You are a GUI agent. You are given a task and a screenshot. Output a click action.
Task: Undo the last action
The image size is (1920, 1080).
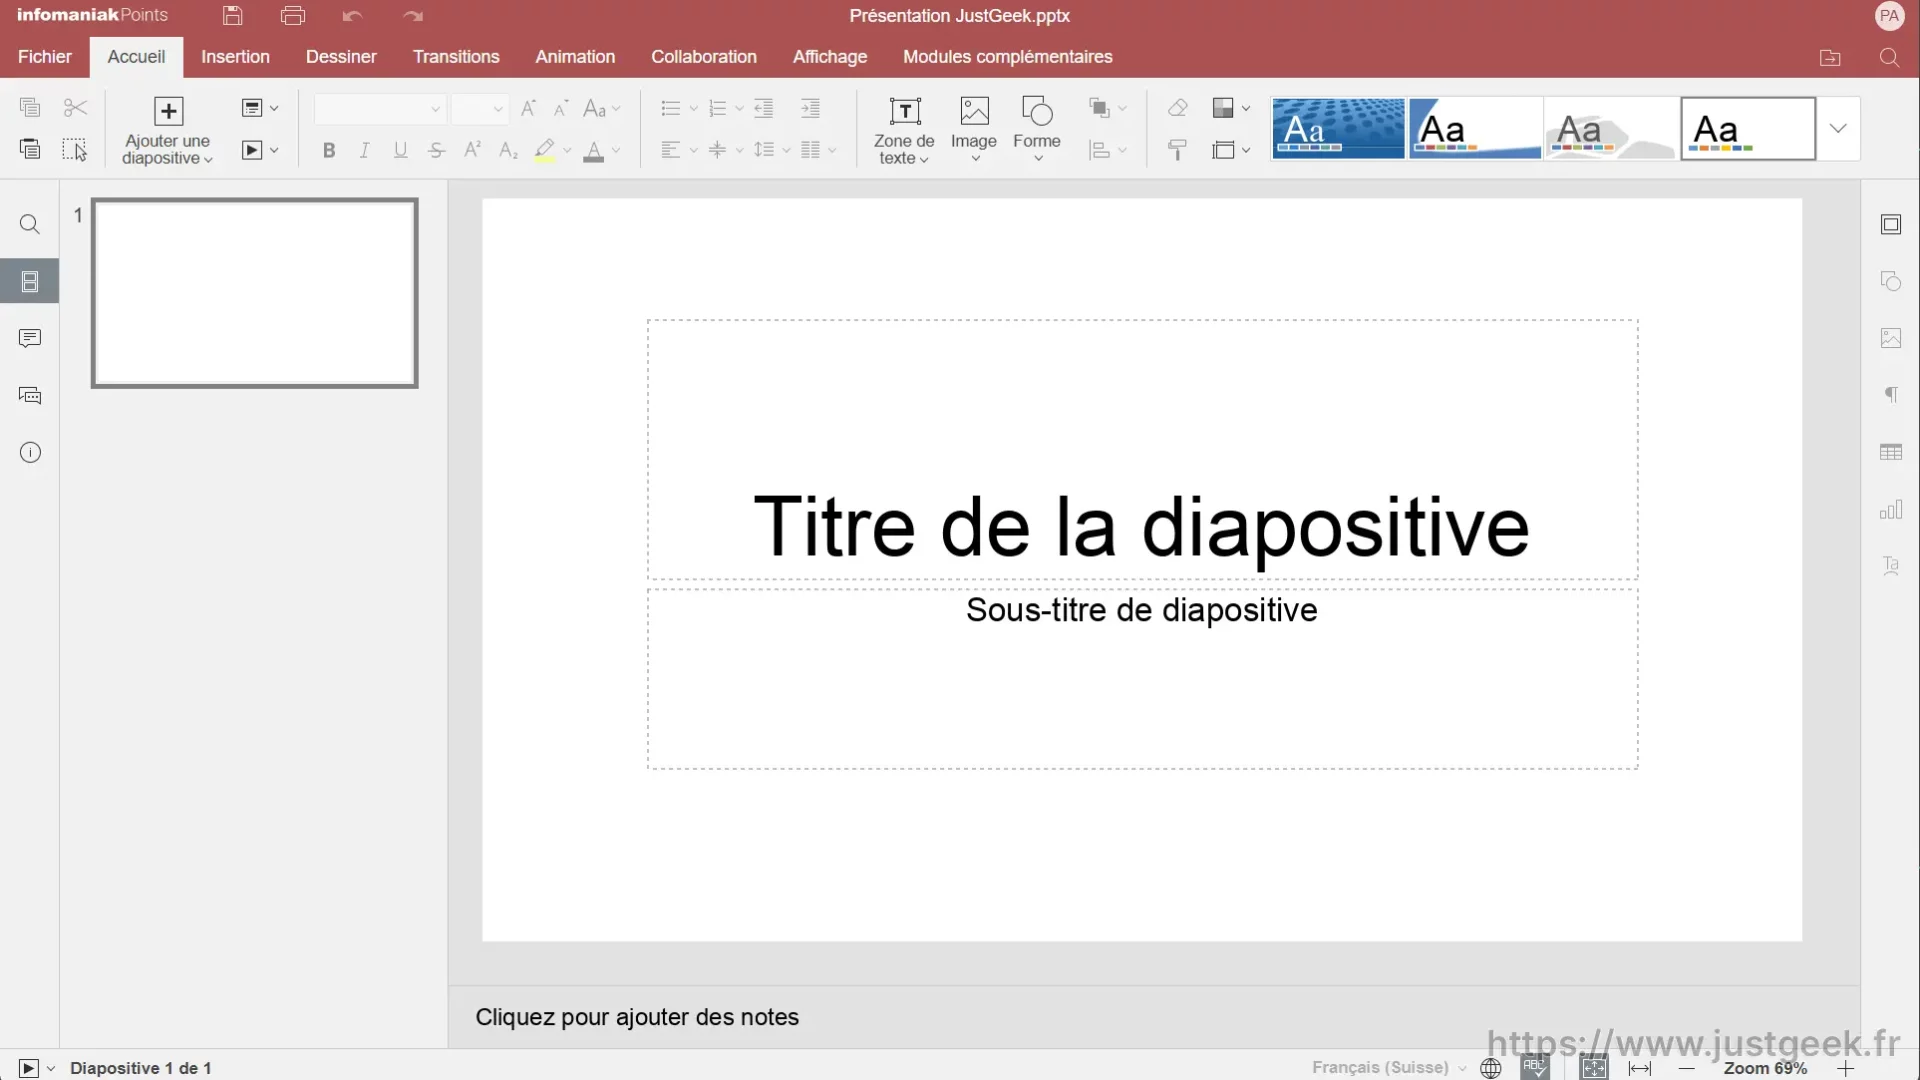[352, 16]
